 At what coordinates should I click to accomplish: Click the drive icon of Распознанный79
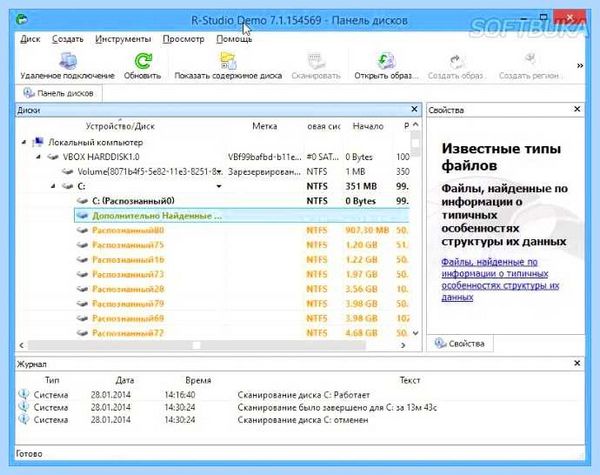coord(82,304)
